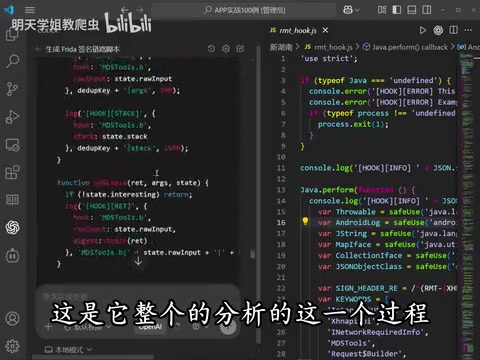The width and height of the screenshot is (480, 360).
Task: Toggle the secondary side bar
Action: tap(427, 10)
